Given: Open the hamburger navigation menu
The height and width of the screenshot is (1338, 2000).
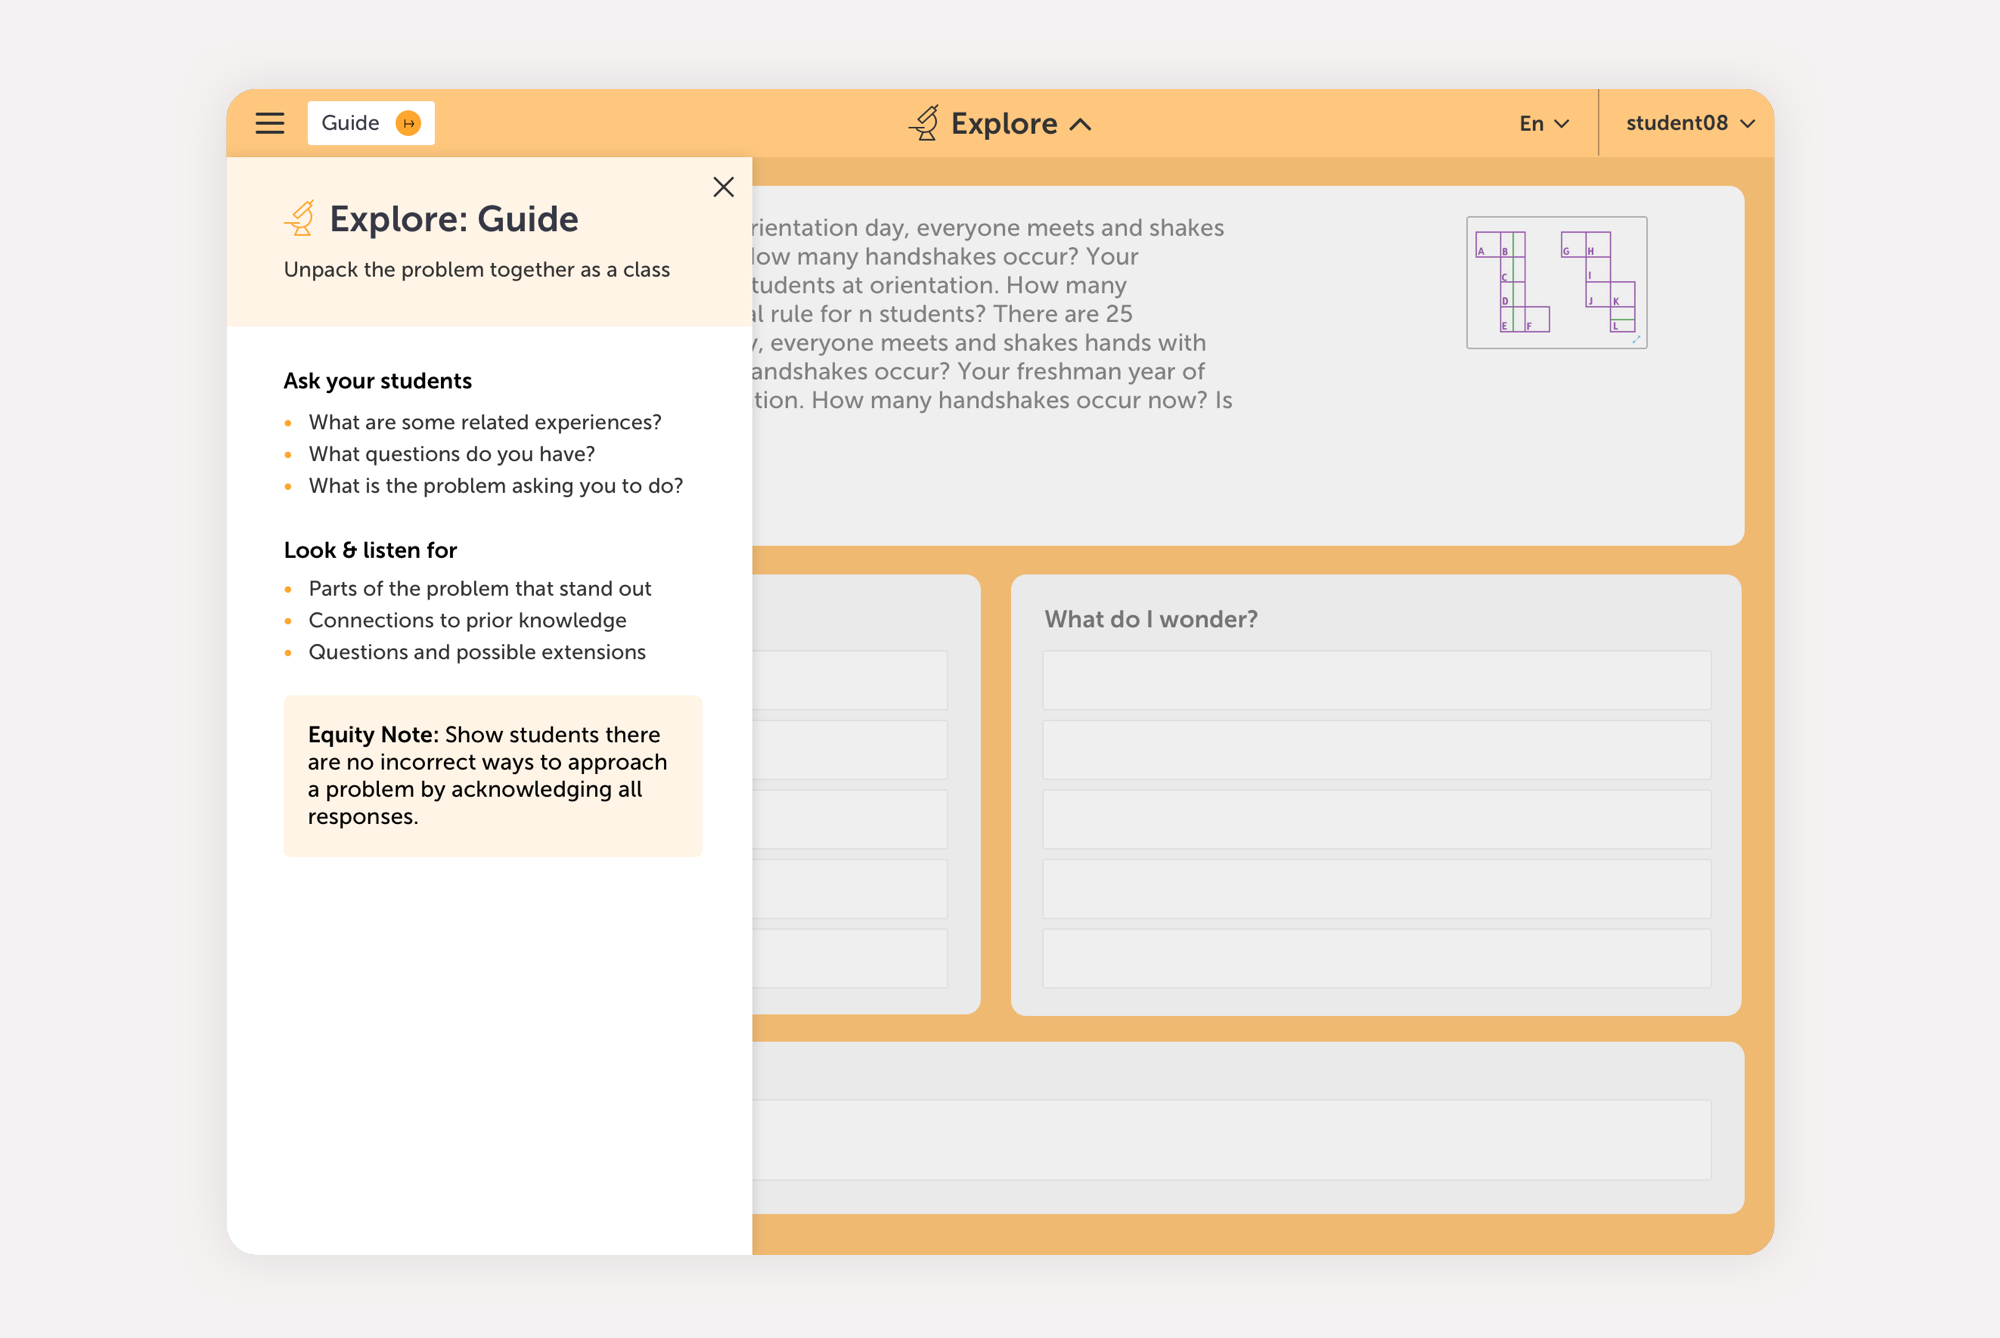Looking at the screenshot, I should [269, 123].
